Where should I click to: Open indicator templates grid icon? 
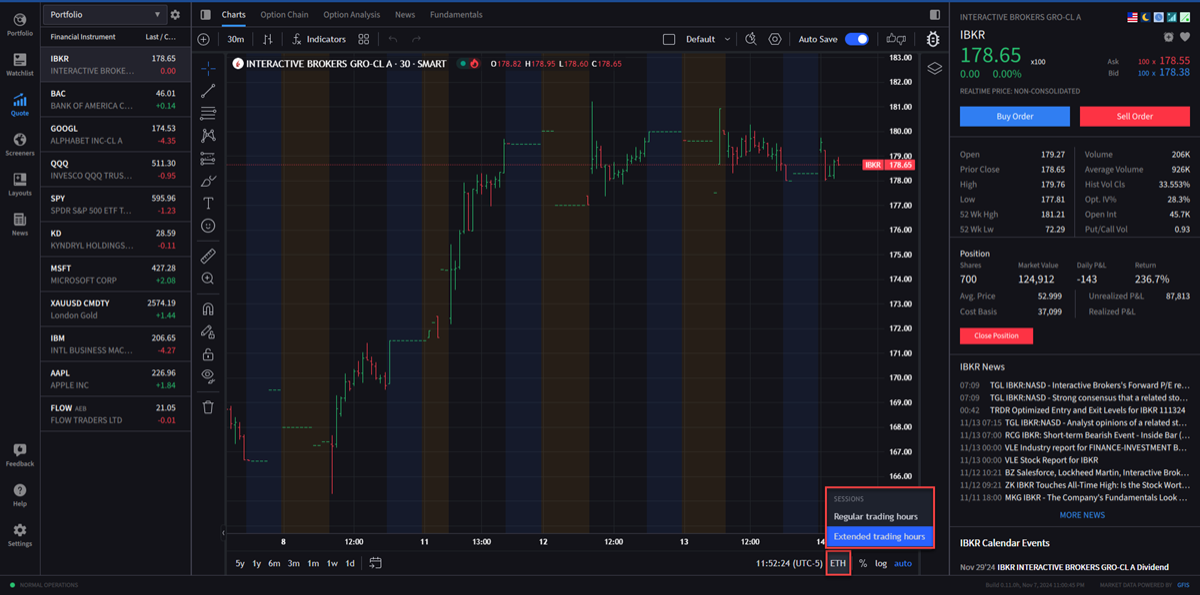(x=364, y=39)
